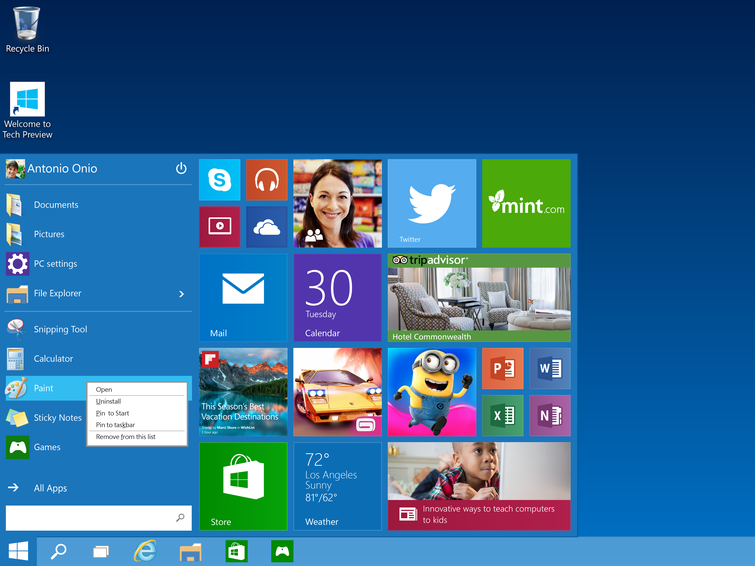Choose Uninstall in the context menu
755x566 pixels.
coord(137,401)
